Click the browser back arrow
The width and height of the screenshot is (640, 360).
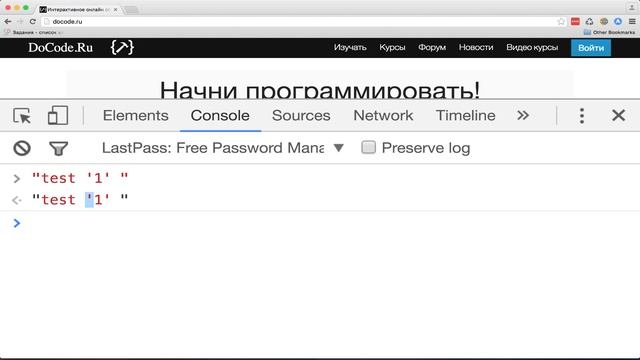click(8, 22)
